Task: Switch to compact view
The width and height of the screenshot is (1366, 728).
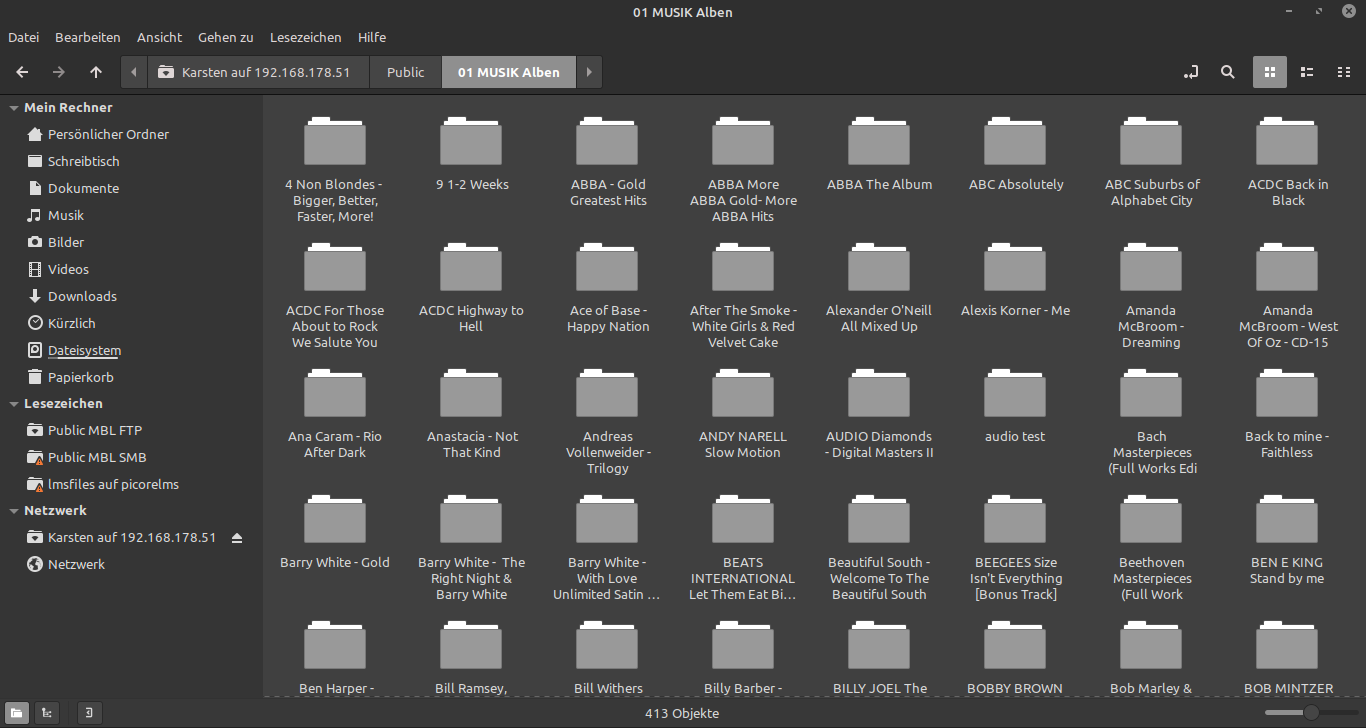Action: [1344, 72]
